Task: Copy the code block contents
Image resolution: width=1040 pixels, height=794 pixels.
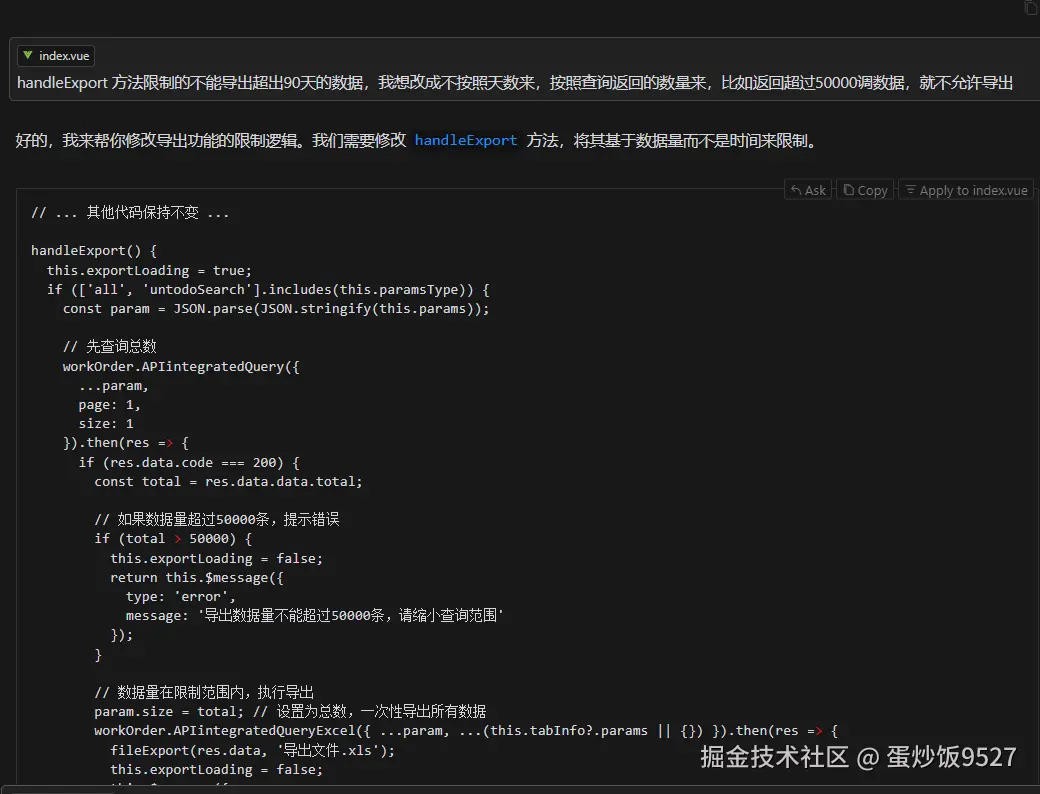Action: 865,190
